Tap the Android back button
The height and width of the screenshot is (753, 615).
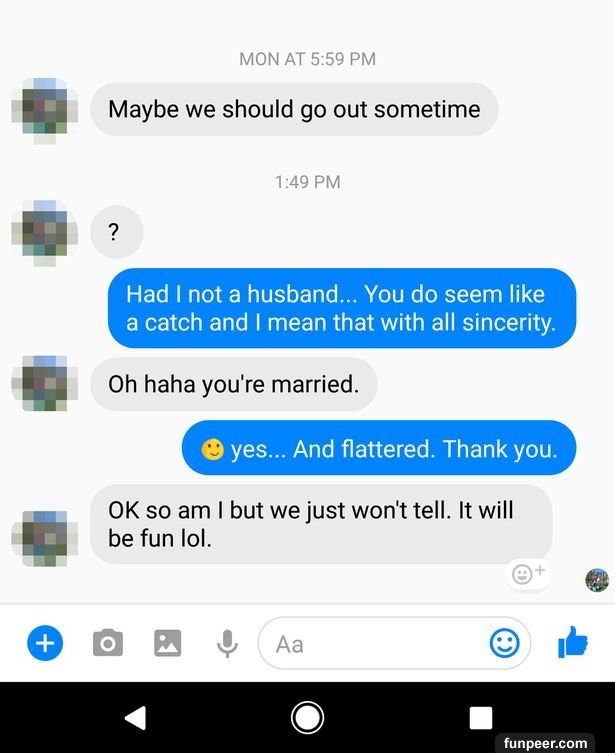tap(135, 718)
